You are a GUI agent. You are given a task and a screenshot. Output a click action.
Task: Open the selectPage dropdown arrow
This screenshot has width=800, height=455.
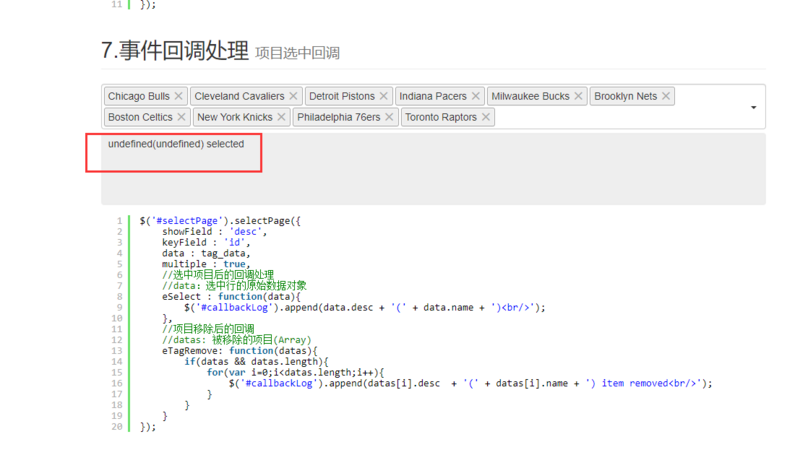coord(753,107)
